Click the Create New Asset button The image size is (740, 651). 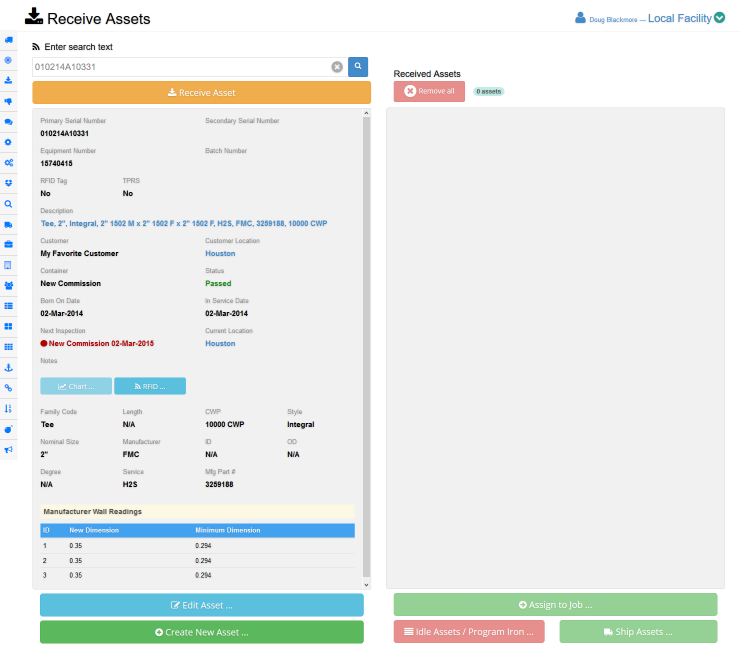(x=201, y=632)
